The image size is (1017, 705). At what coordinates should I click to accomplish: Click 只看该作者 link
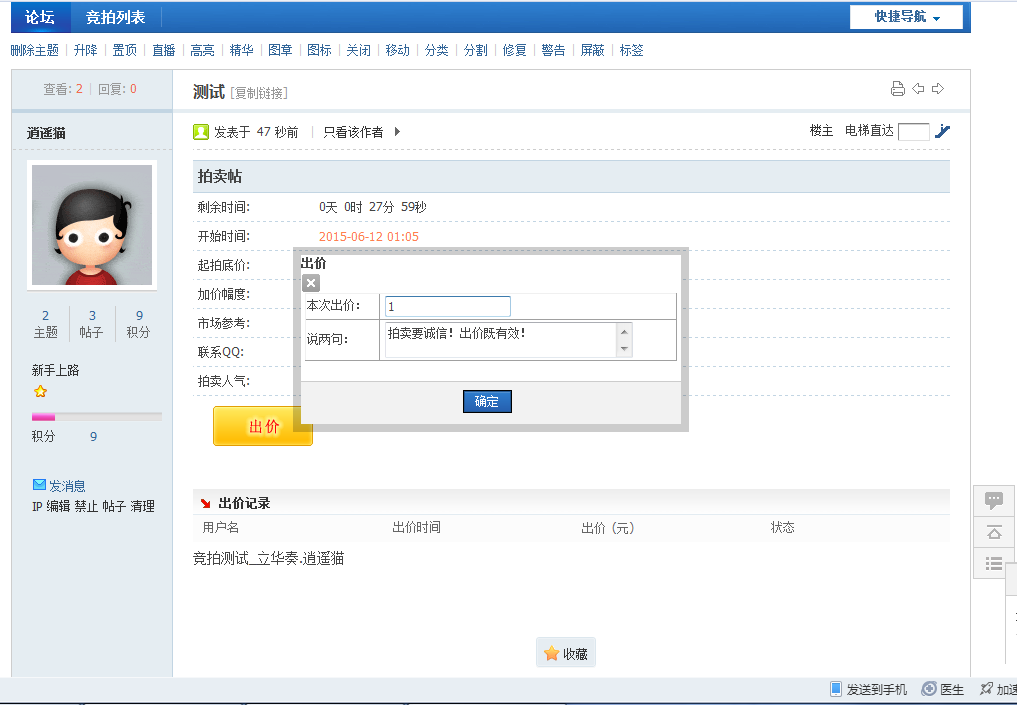tap(353, 132)
